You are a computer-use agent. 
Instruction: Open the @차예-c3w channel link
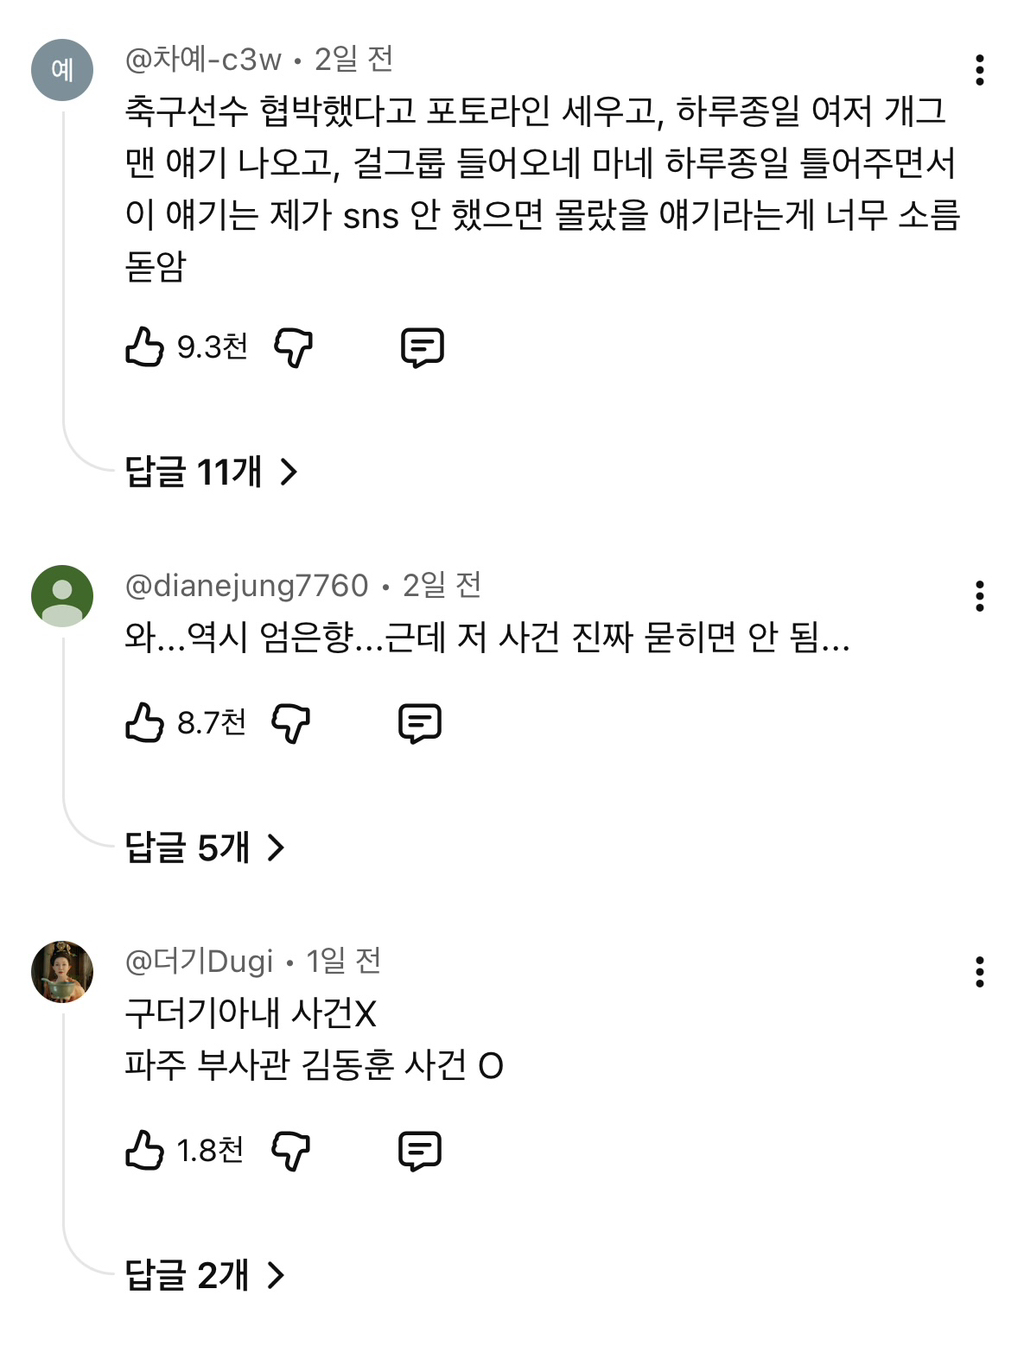[203, 60]
